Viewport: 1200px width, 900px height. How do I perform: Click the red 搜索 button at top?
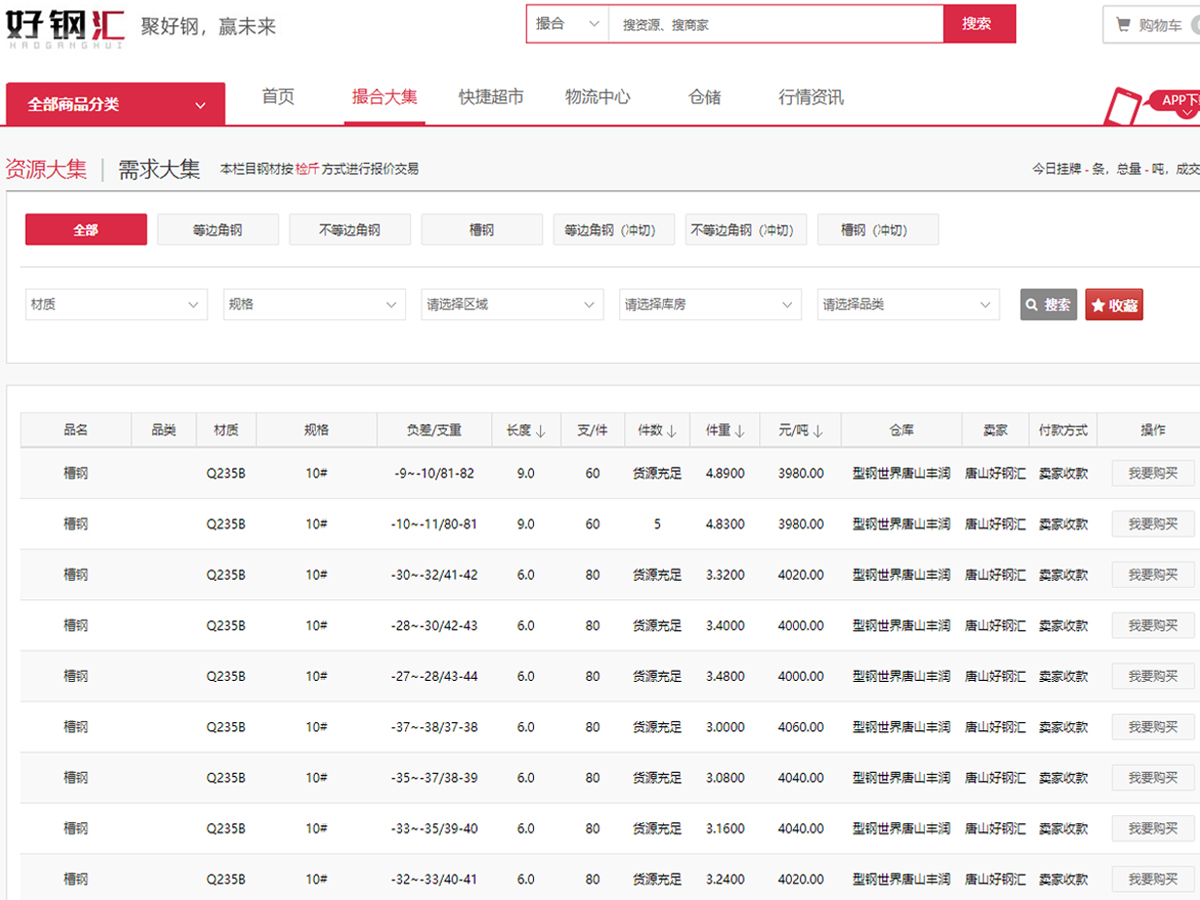point(977,24)
